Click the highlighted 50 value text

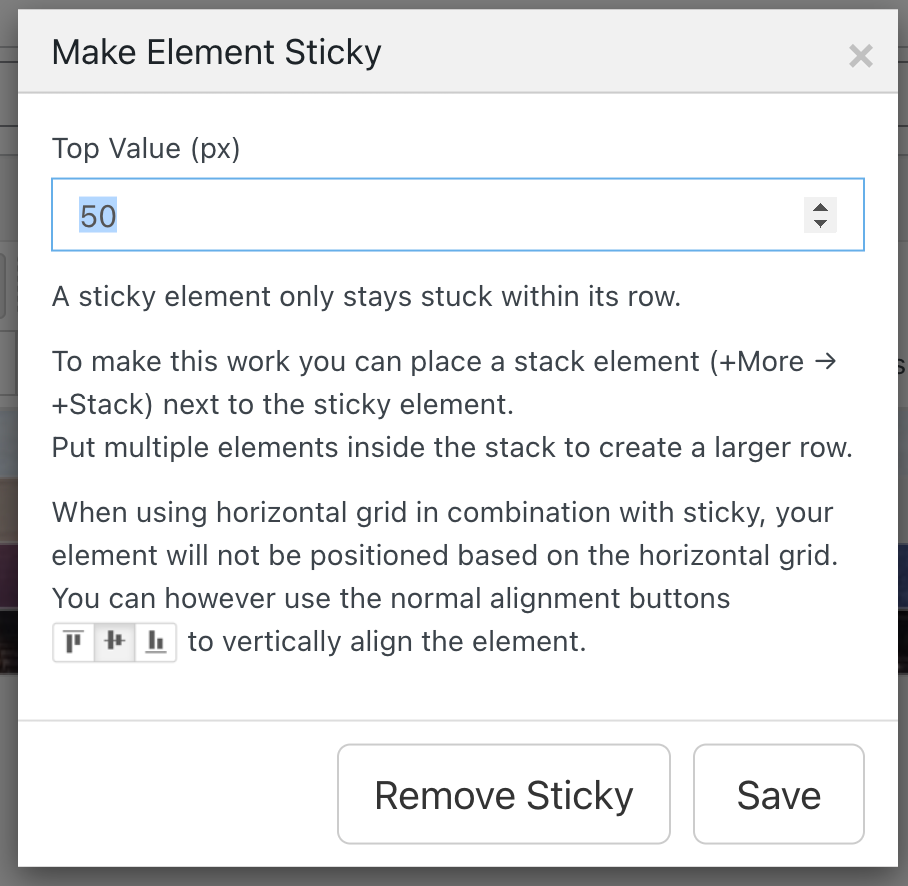pos(98,216)
